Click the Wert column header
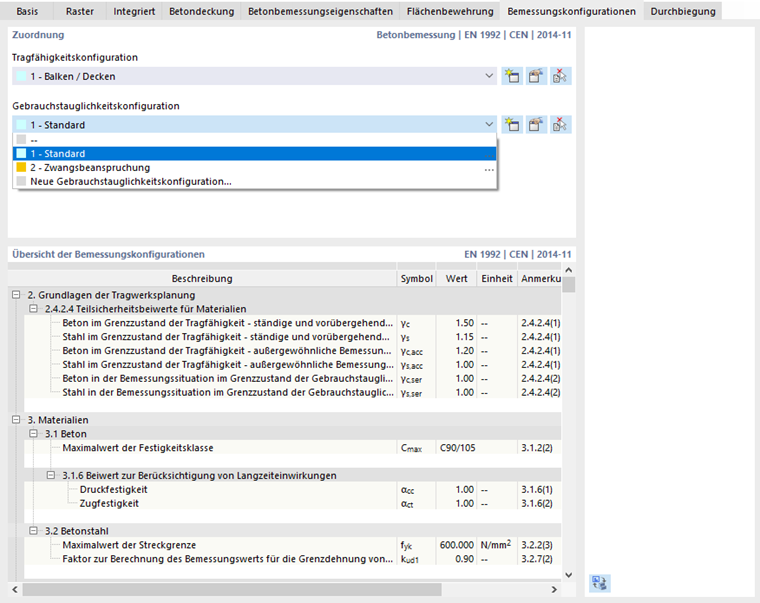The width and height of the screenshot is (760, 603). 457,279
